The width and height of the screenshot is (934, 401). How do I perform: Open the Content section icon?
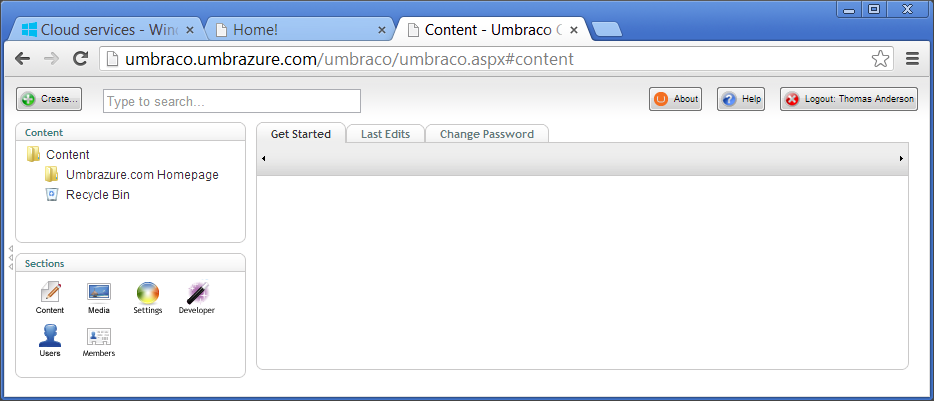pos(50,293)
